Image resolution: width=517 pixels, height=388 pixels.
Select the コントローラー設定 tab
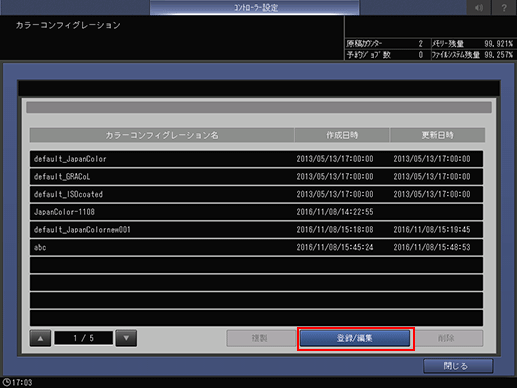coord(255,7)
